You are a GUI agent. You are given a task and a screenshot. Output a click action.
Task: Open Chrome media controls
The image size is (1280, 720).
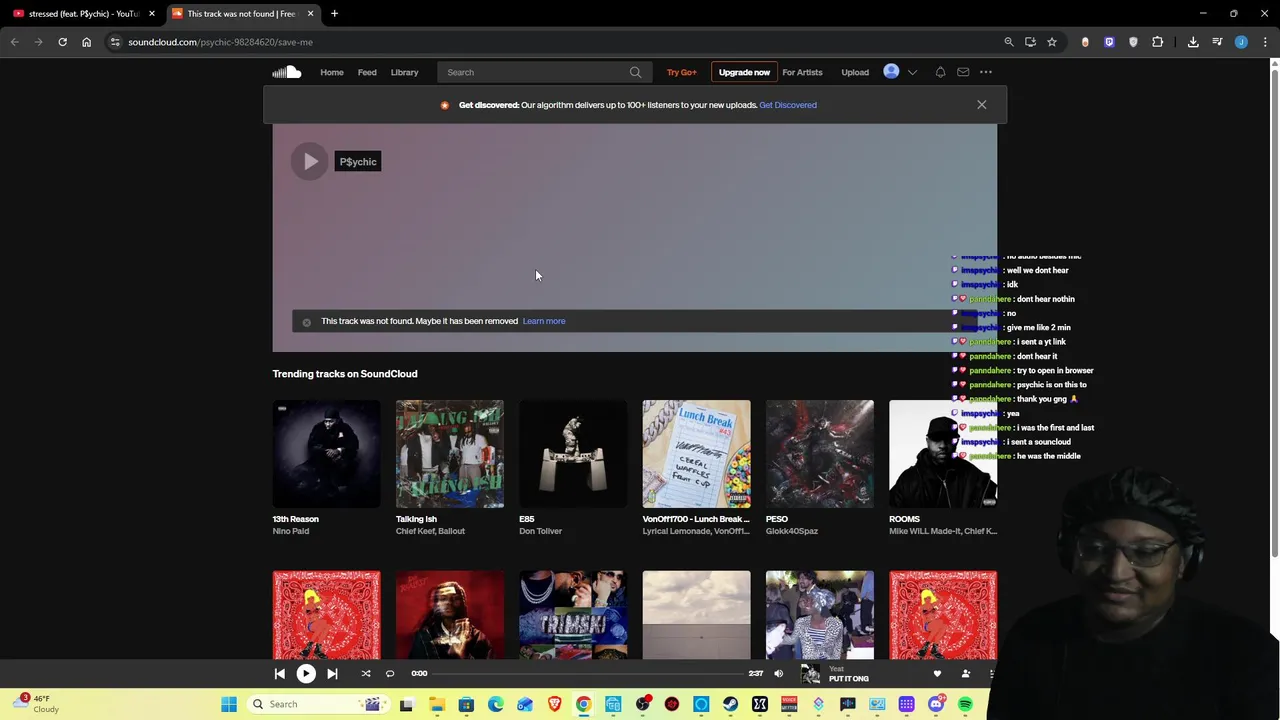pyautogui.click(x=1217, y=42)
